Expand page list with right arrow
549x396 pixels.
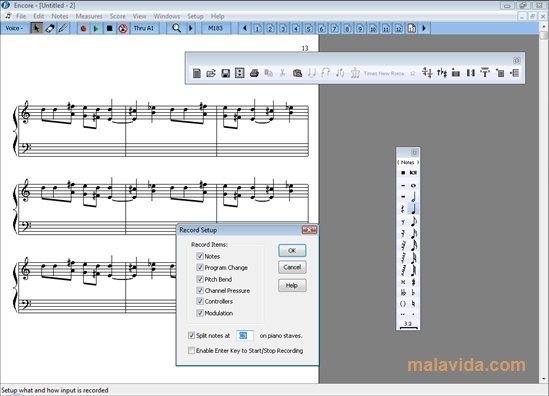tap(424, 28)
